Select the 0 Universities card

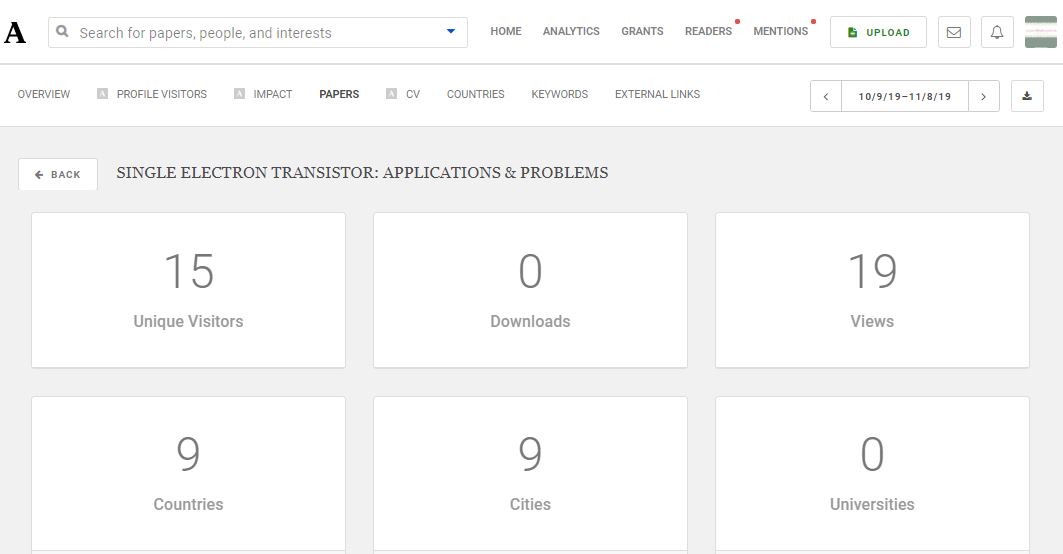pos(872,475)
